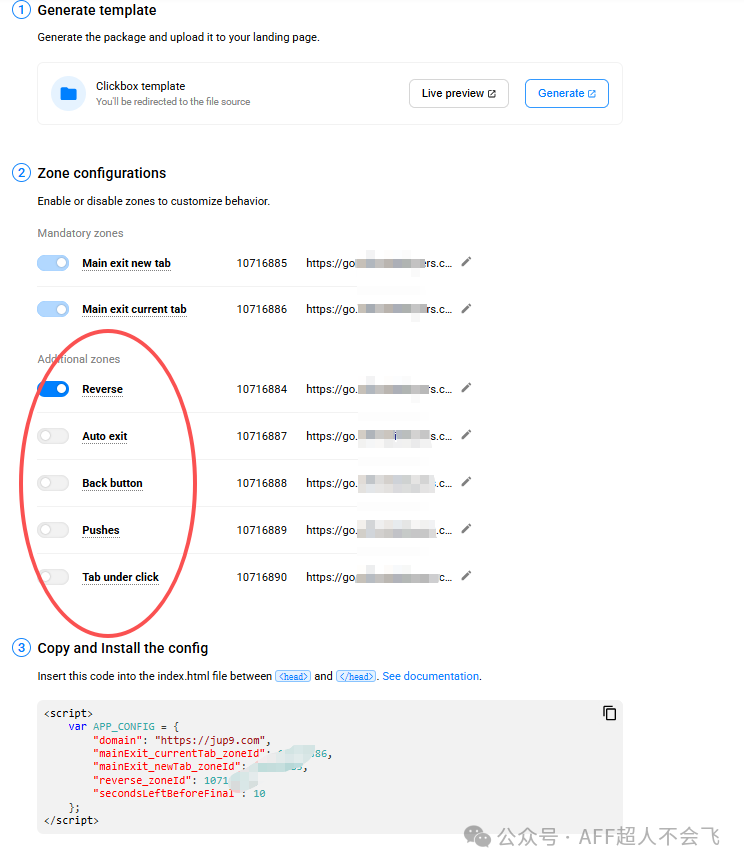Open the Live preview button
Image resolution: width=744 pixels, height=867 pixels.
459,93
